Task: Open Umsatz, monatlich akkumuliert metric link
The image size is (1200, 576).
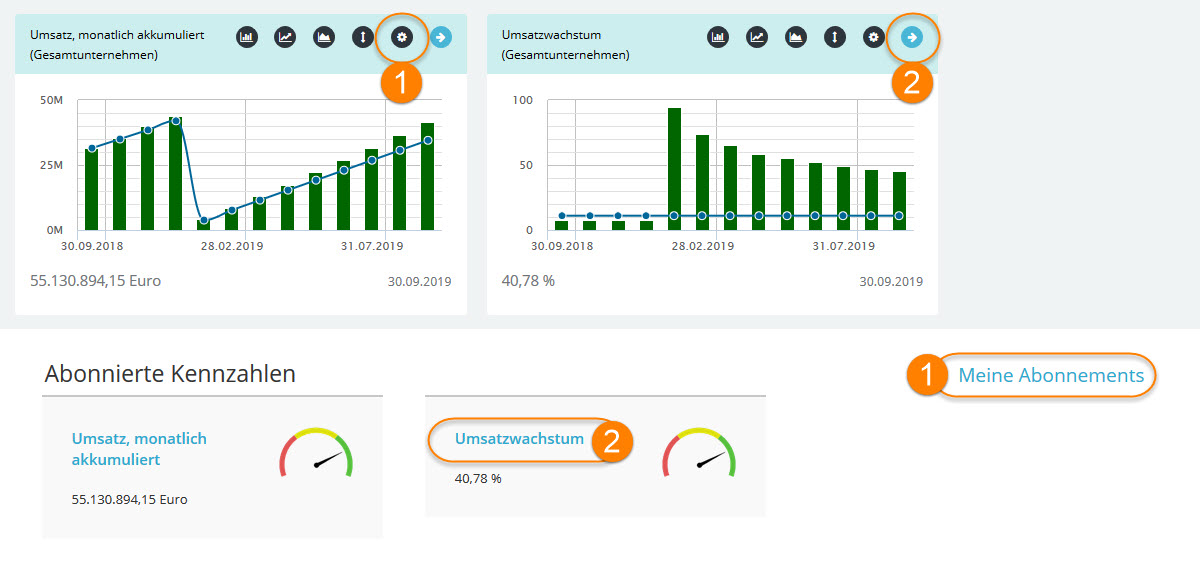Action: point(139,449)
